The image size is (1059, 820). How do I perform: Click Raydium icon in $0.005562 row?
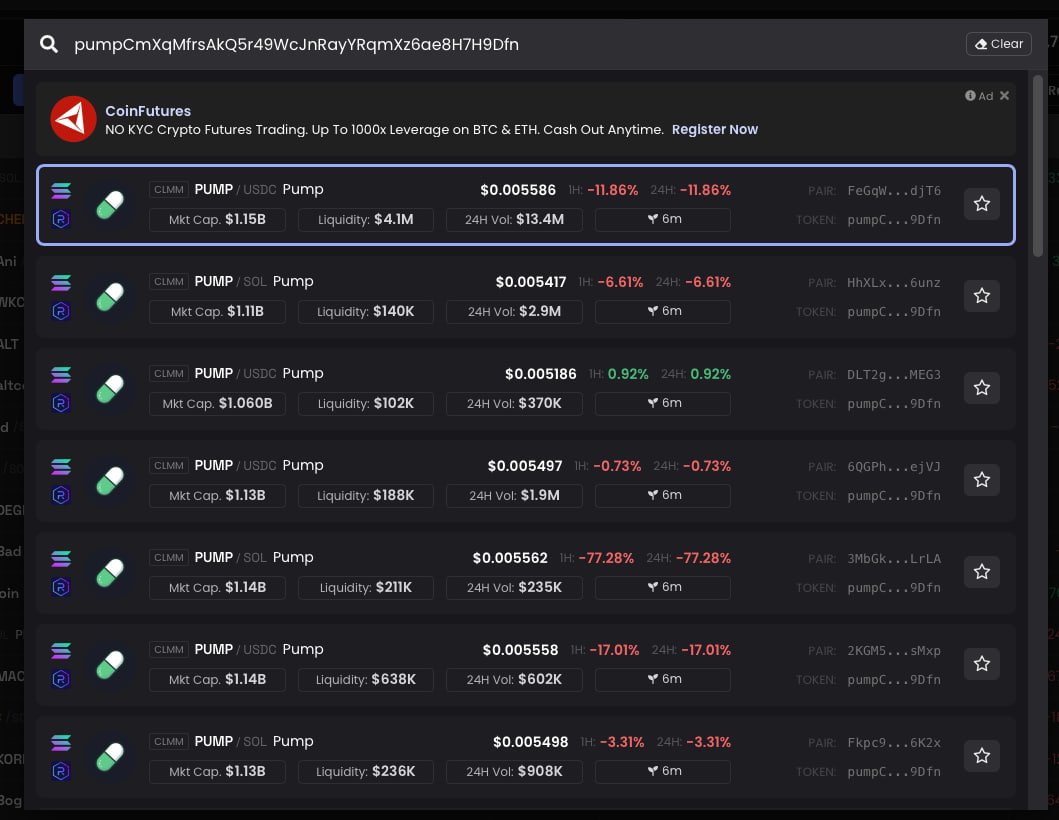(x=61, y=586)
